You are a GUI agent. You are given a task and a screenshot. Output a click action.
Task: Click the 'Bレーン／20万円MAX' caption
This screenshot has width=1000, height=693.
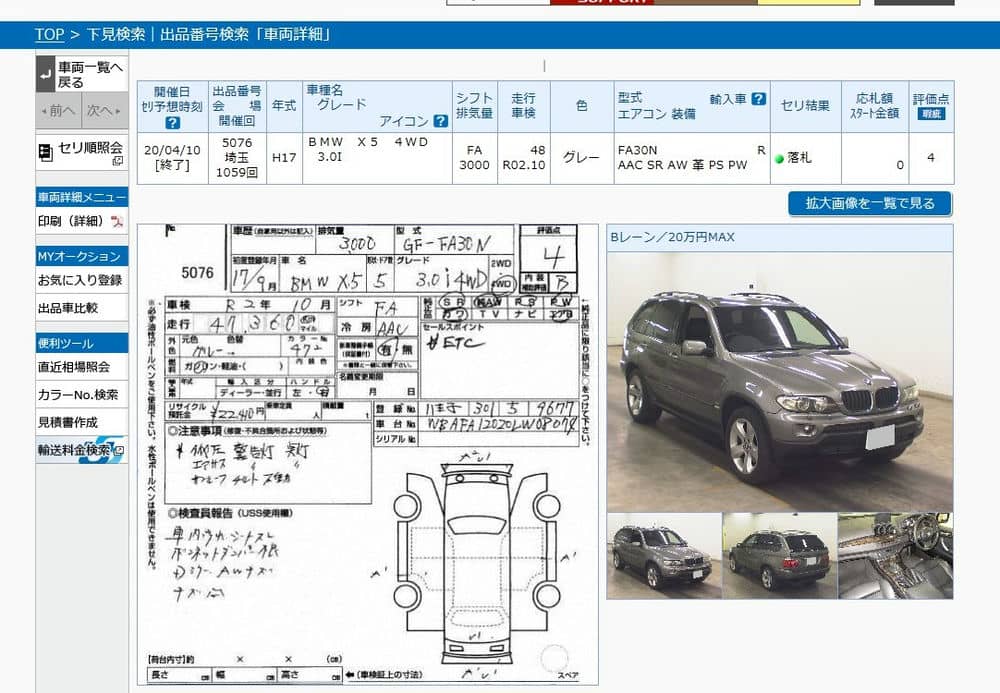pos(672,237)
